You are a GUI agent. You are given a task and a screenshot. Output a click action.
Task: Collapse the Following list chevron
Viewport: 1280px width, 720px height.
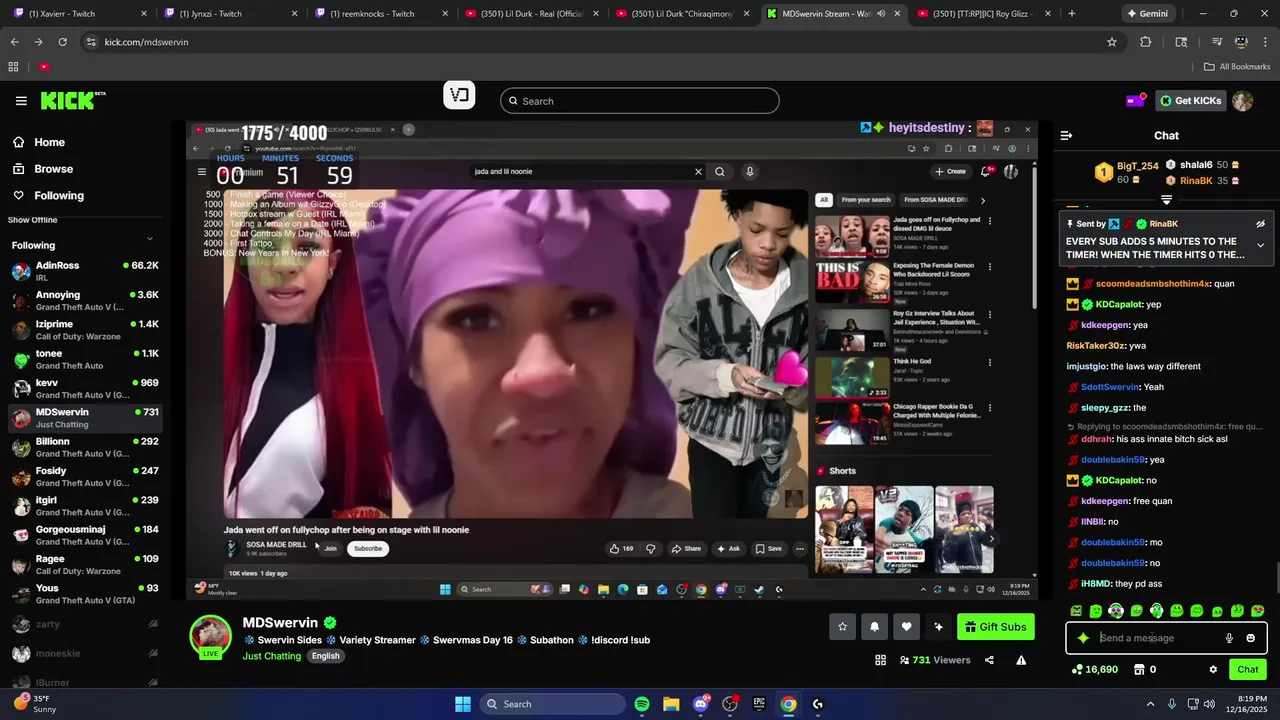click(150, 238)
